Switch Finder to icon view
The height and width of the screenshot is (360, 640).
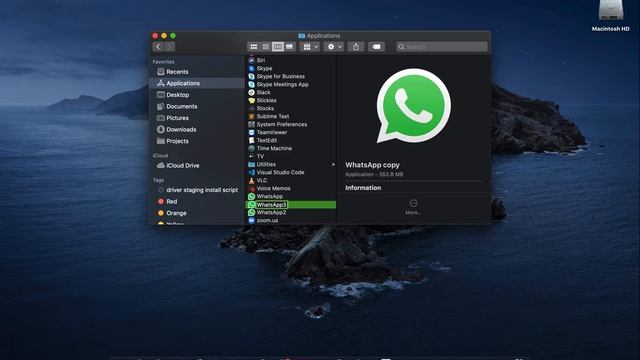coord(253,47)
